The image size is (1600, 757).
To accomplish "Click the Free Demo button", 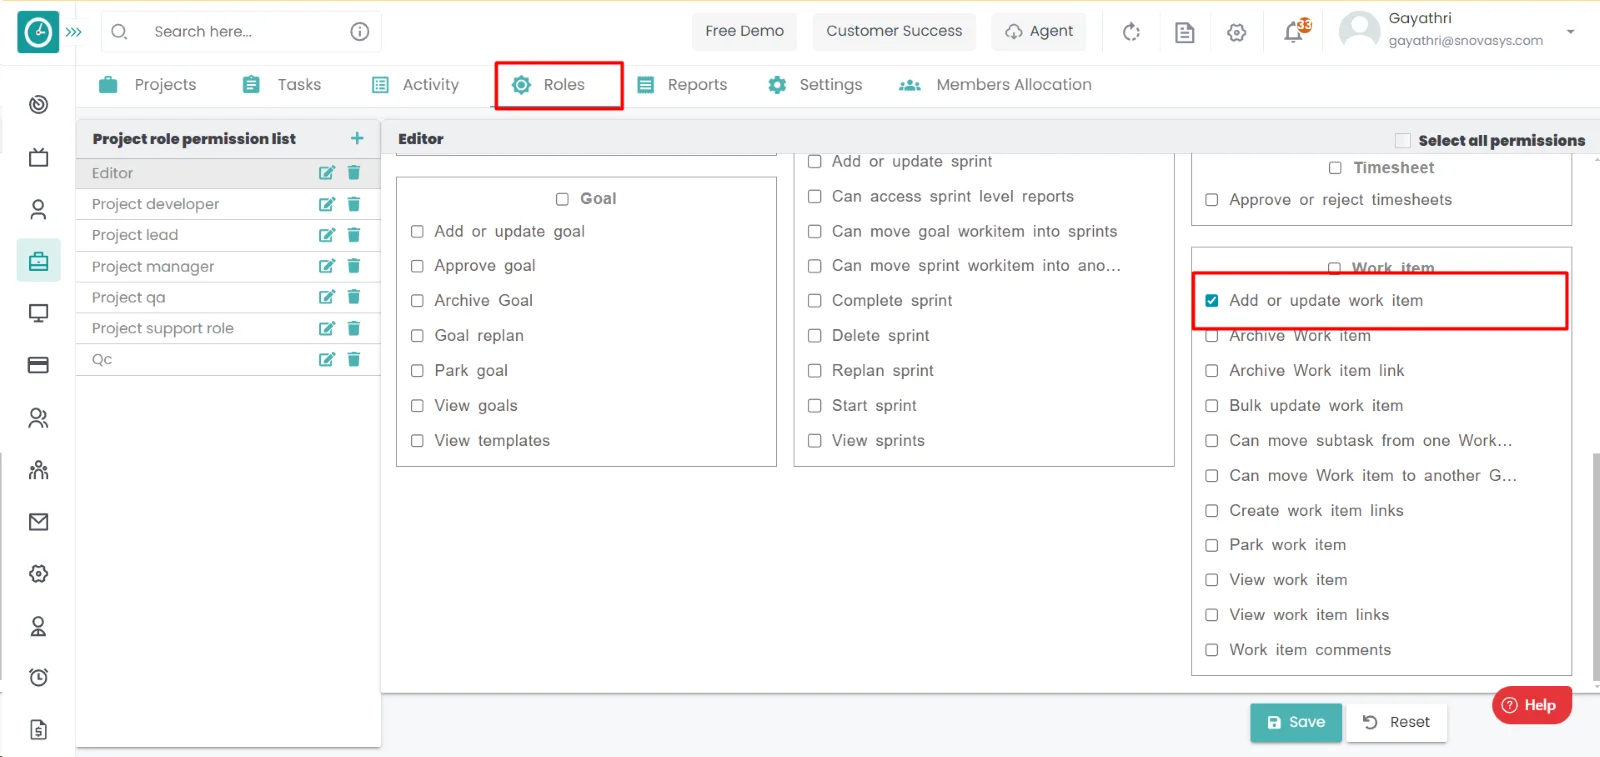I will tap(744, 31).
